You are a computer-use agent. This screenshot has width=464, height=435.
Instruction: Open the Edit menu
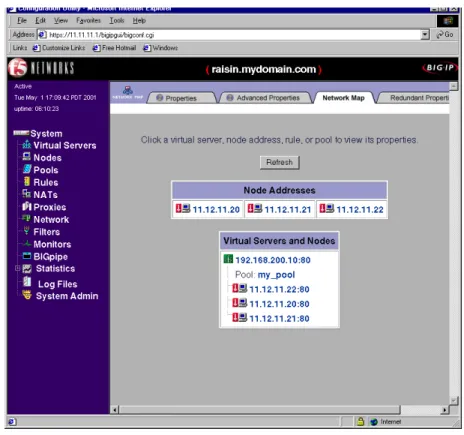(x=40, y=21)
